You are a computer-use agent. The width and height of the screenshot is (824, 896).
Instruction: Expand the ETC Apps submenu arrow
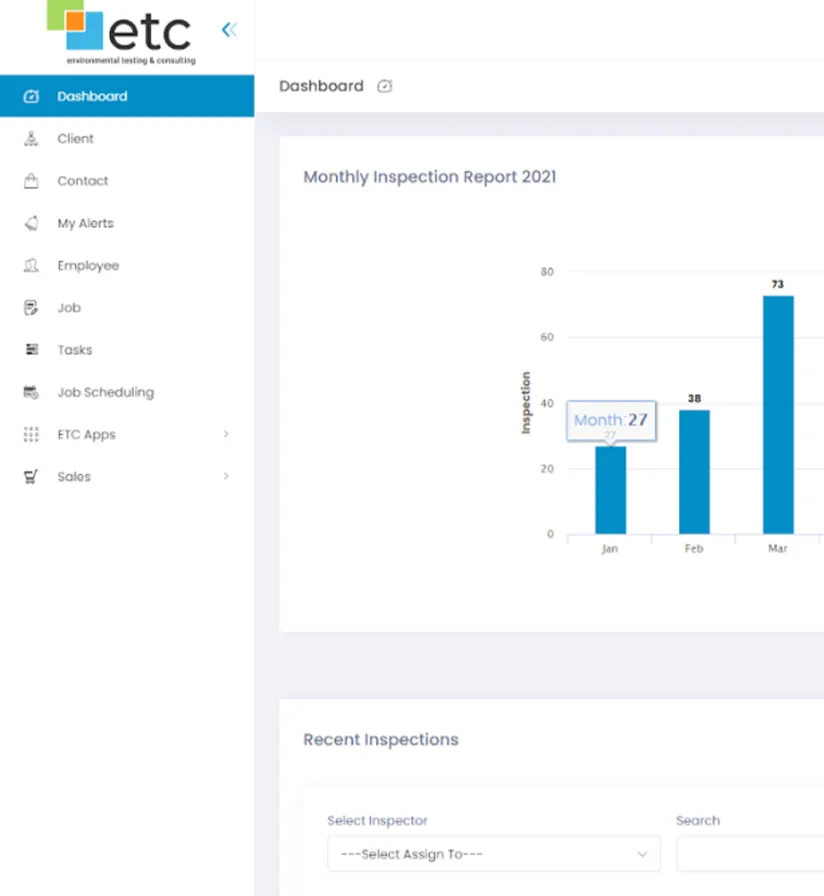coord(226,435)
